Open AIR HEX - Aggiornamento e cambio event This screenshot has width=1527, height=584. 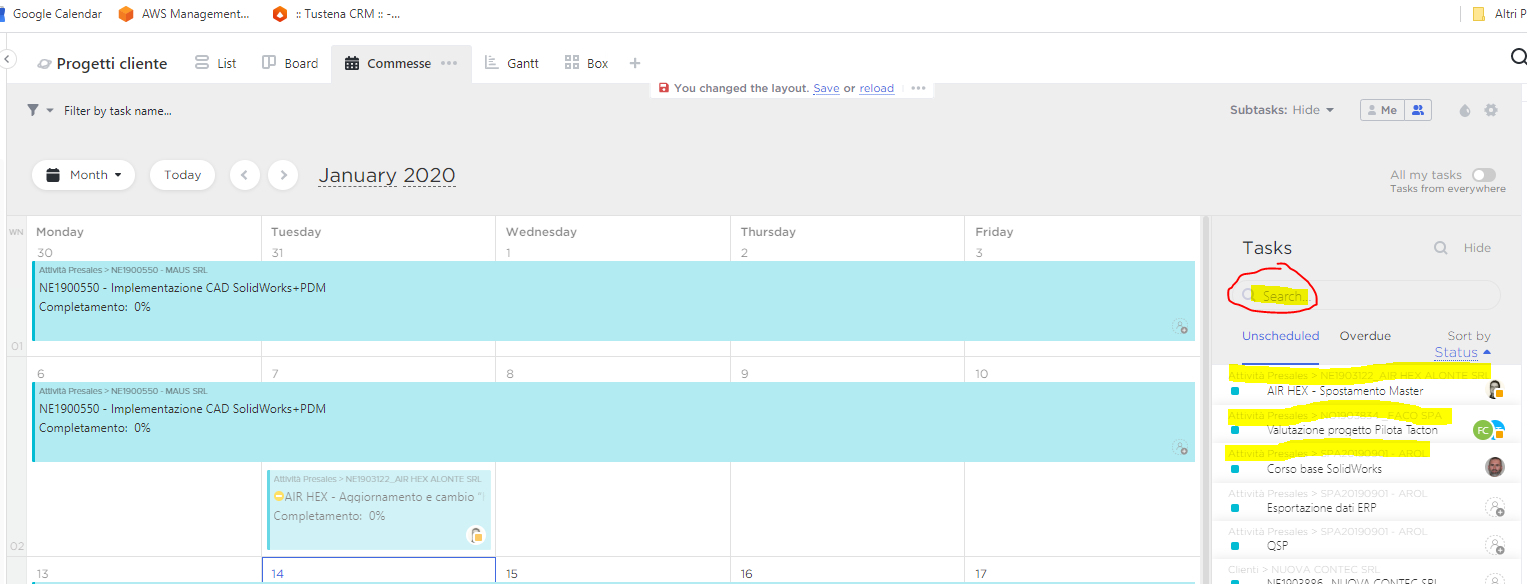[x=379, y=510]
